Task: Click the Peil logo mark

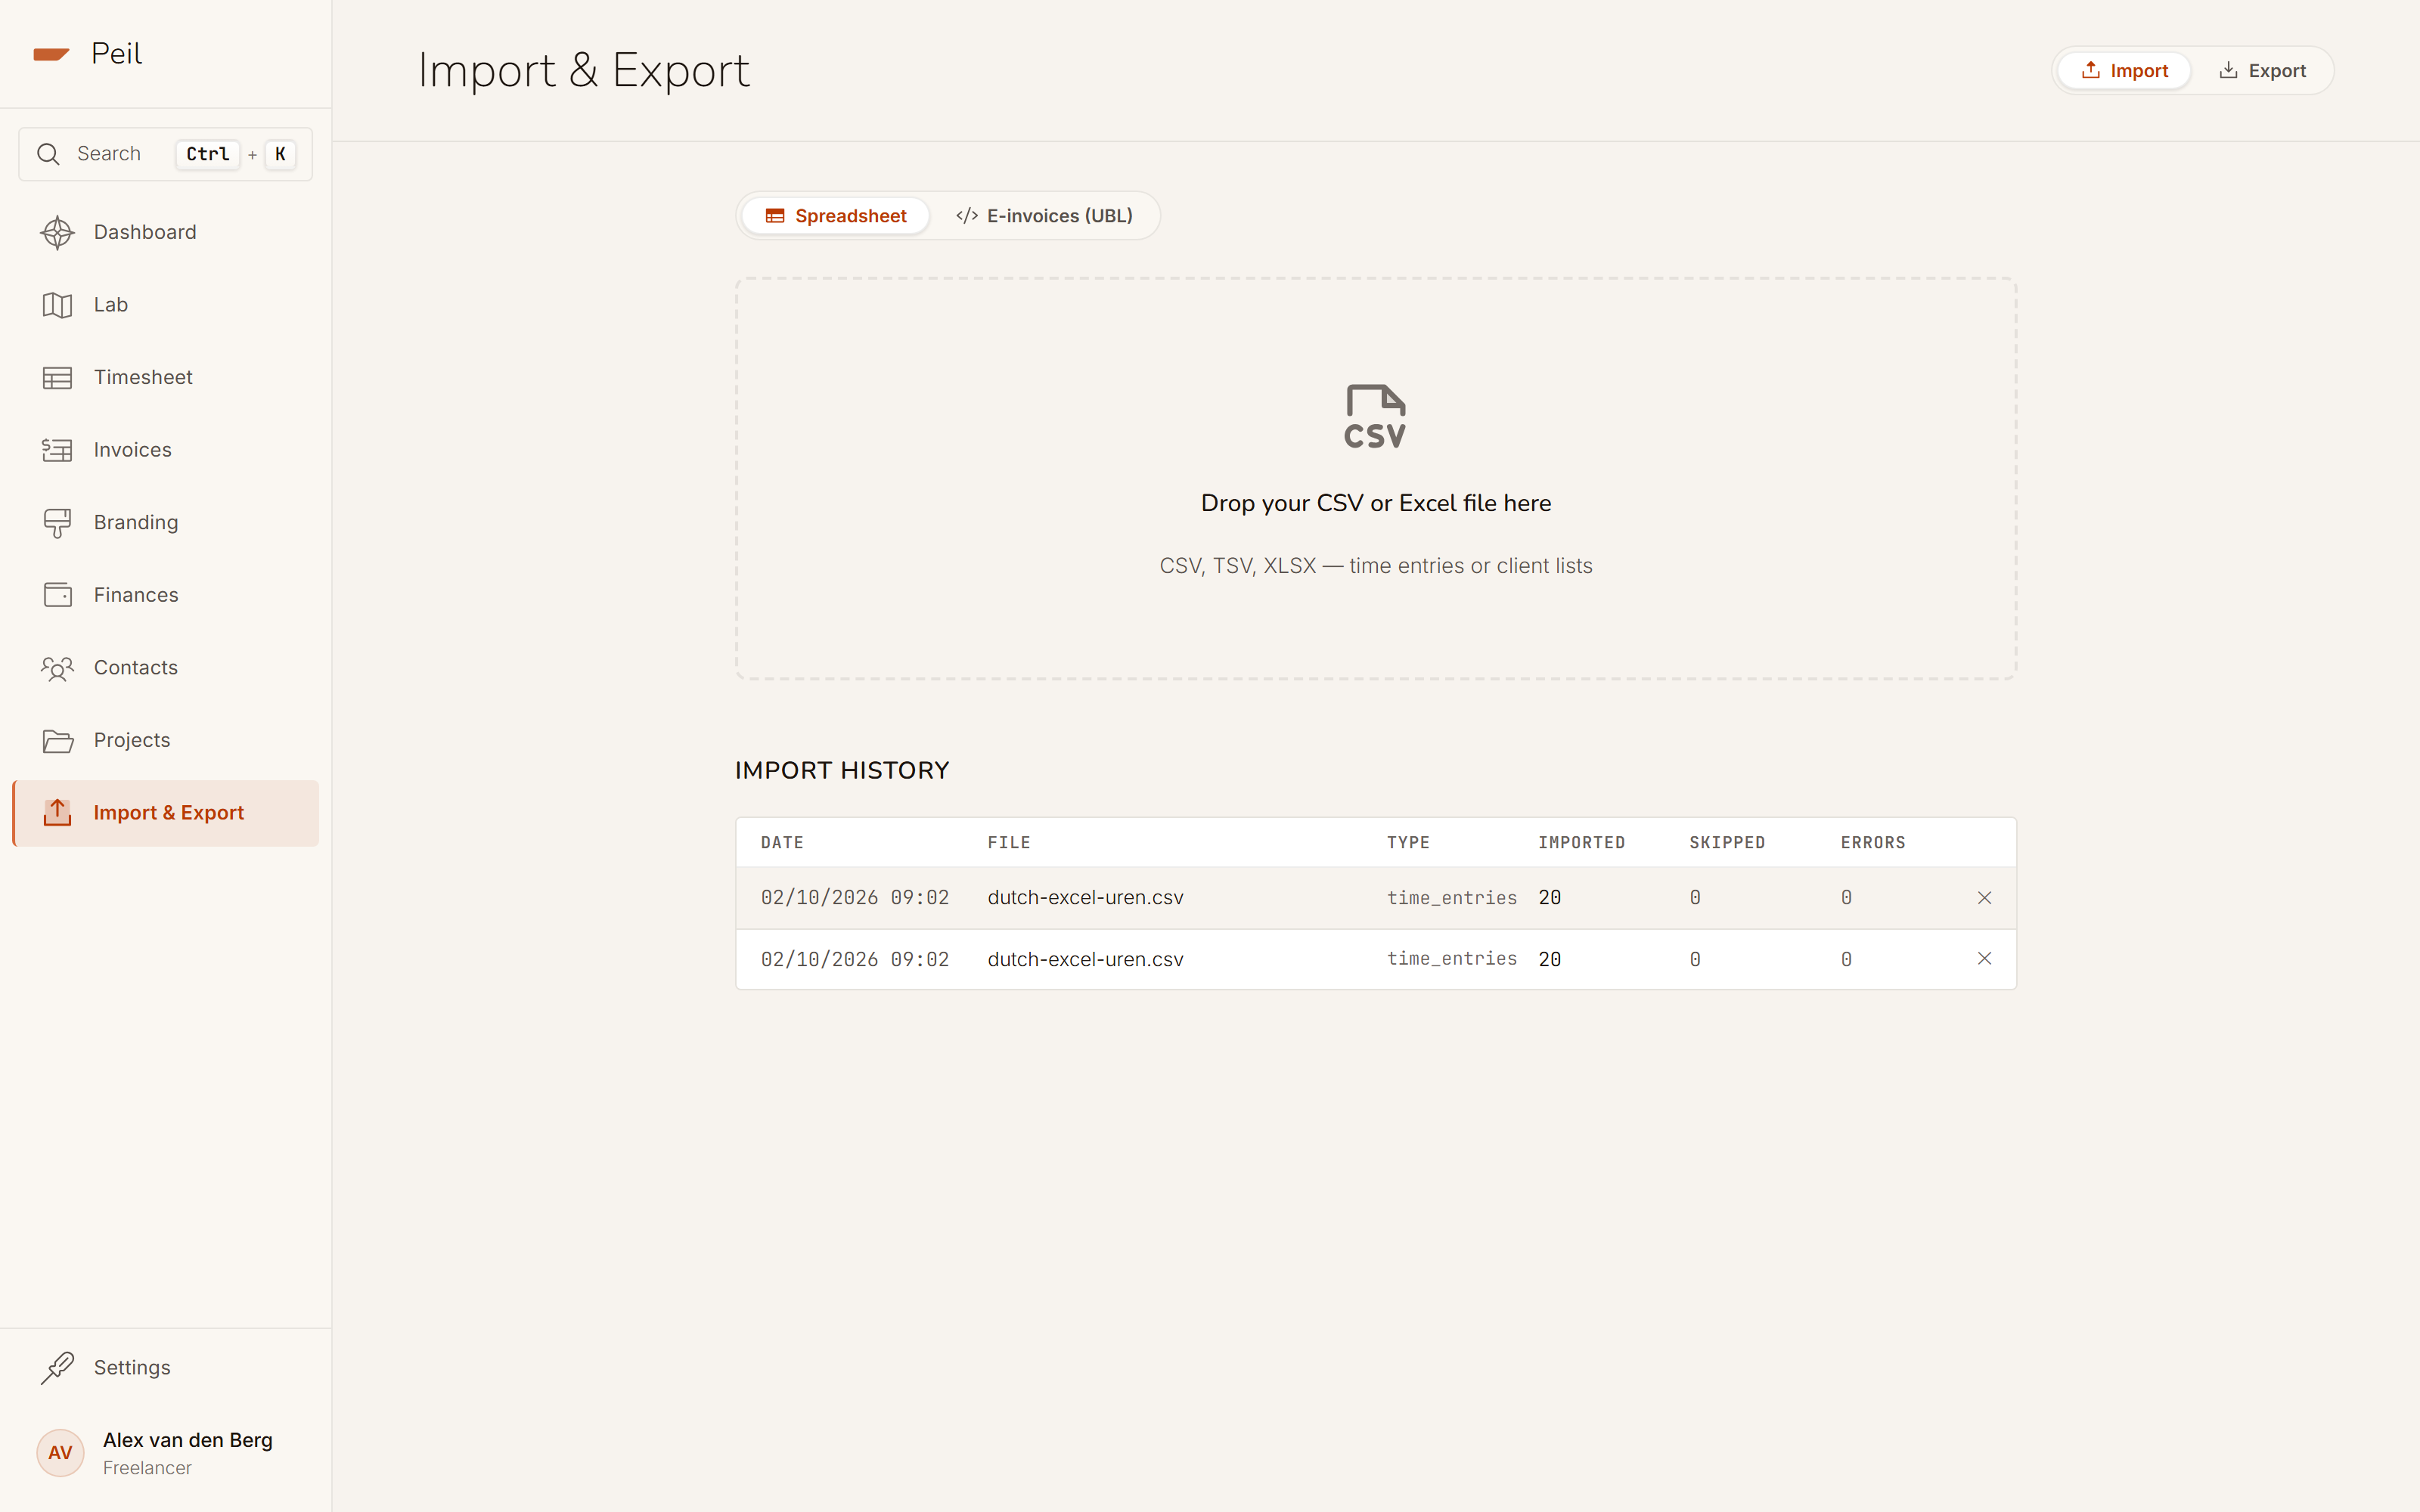Action: click(51, 54)
